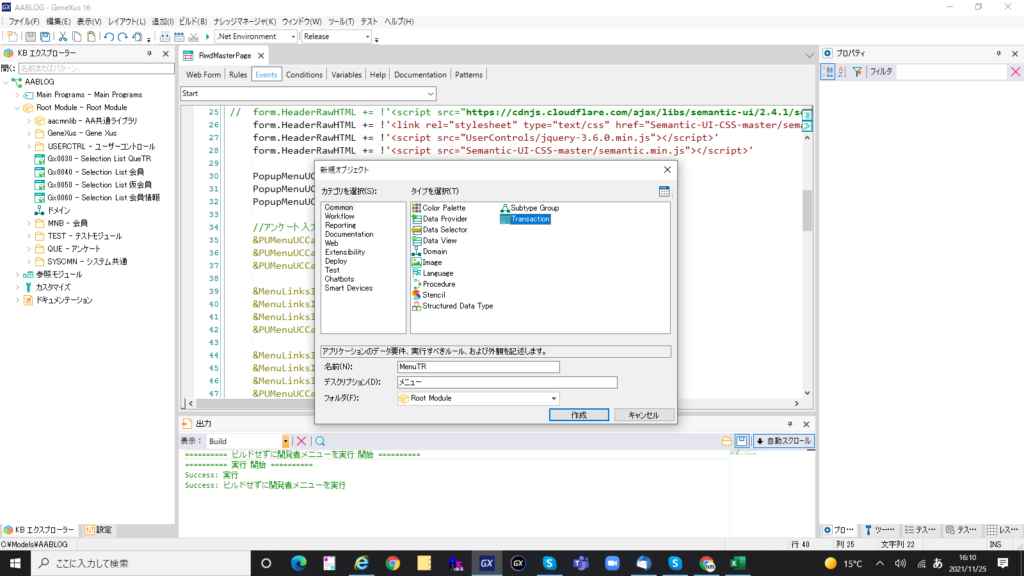Toggle categorized view in Properties panel

pyautogui.click(x=827, y=72)
